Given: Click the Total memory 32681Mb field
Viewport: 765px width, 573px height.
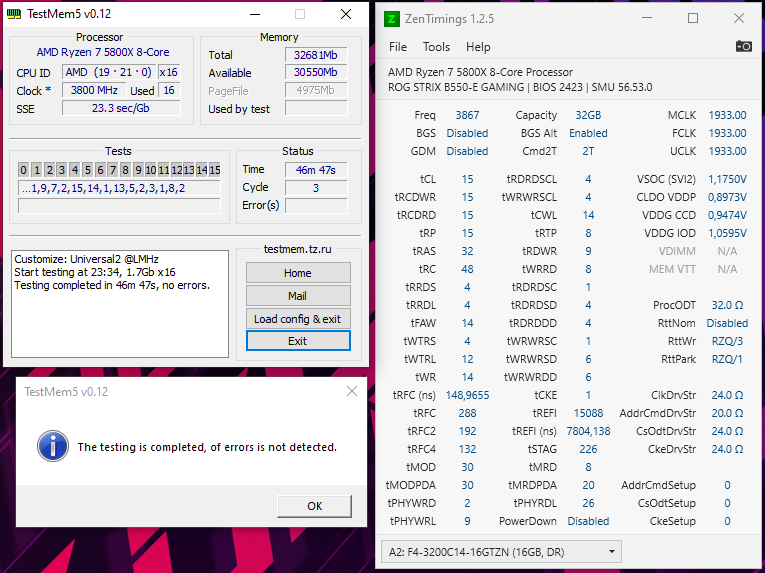Looking at the screenshot, I should 316,55.
